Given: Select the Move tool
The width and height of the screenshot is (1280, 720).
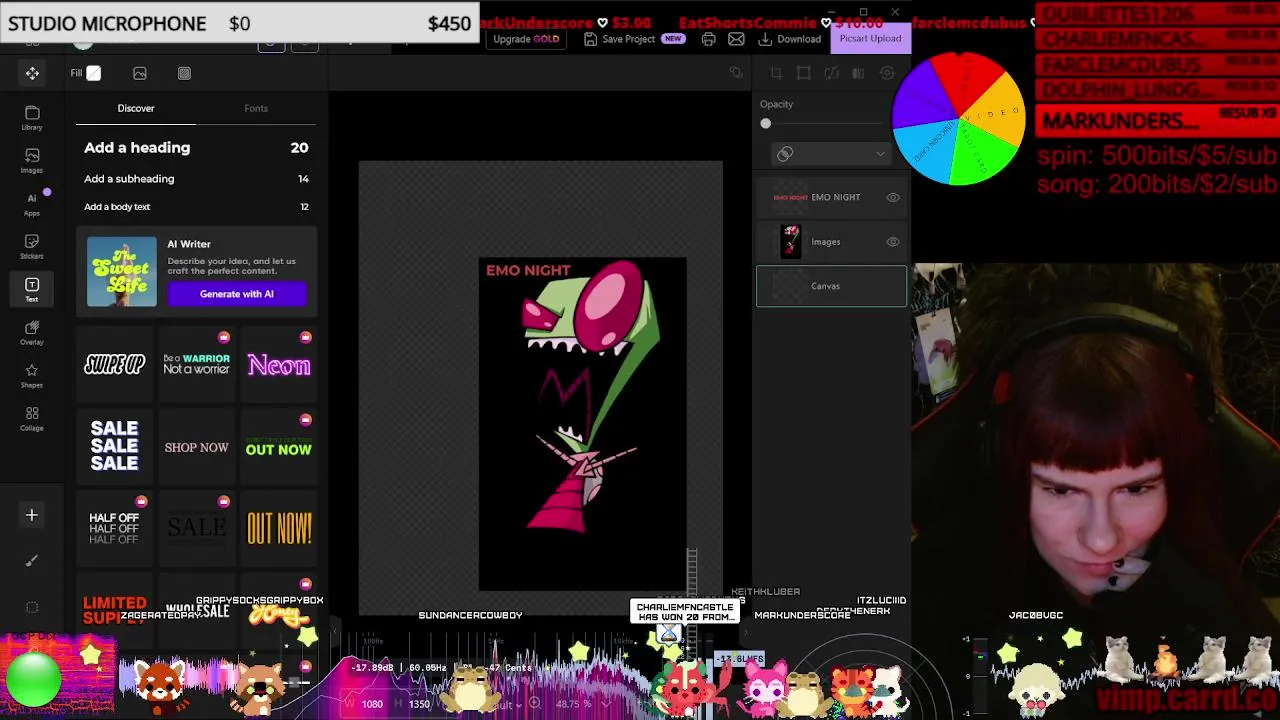Looking at the screenshot, I should pyautogui.click(x=32, y=73).
